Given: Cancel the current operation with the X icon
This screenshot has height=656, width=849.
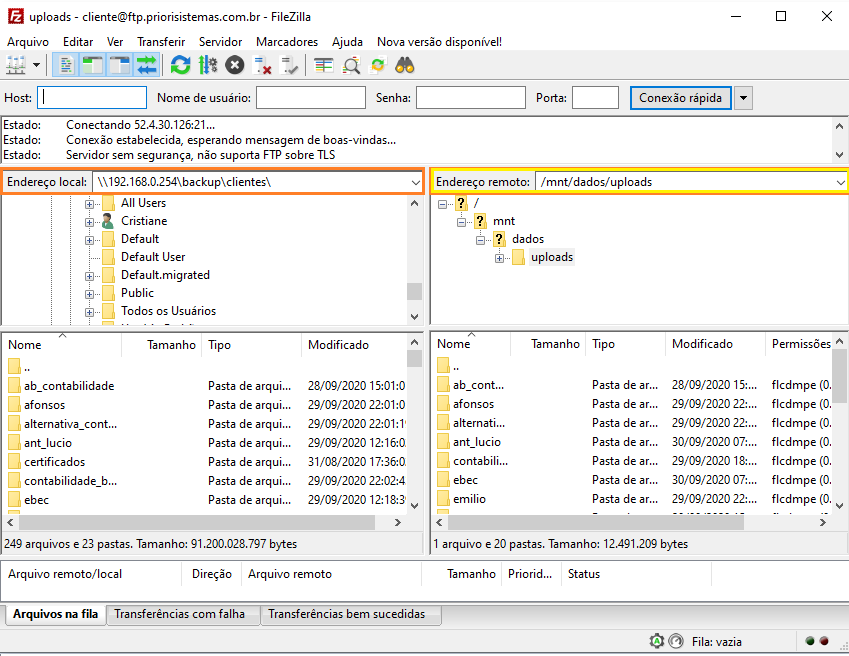Looking at the screenshot, I should (234, 65).
